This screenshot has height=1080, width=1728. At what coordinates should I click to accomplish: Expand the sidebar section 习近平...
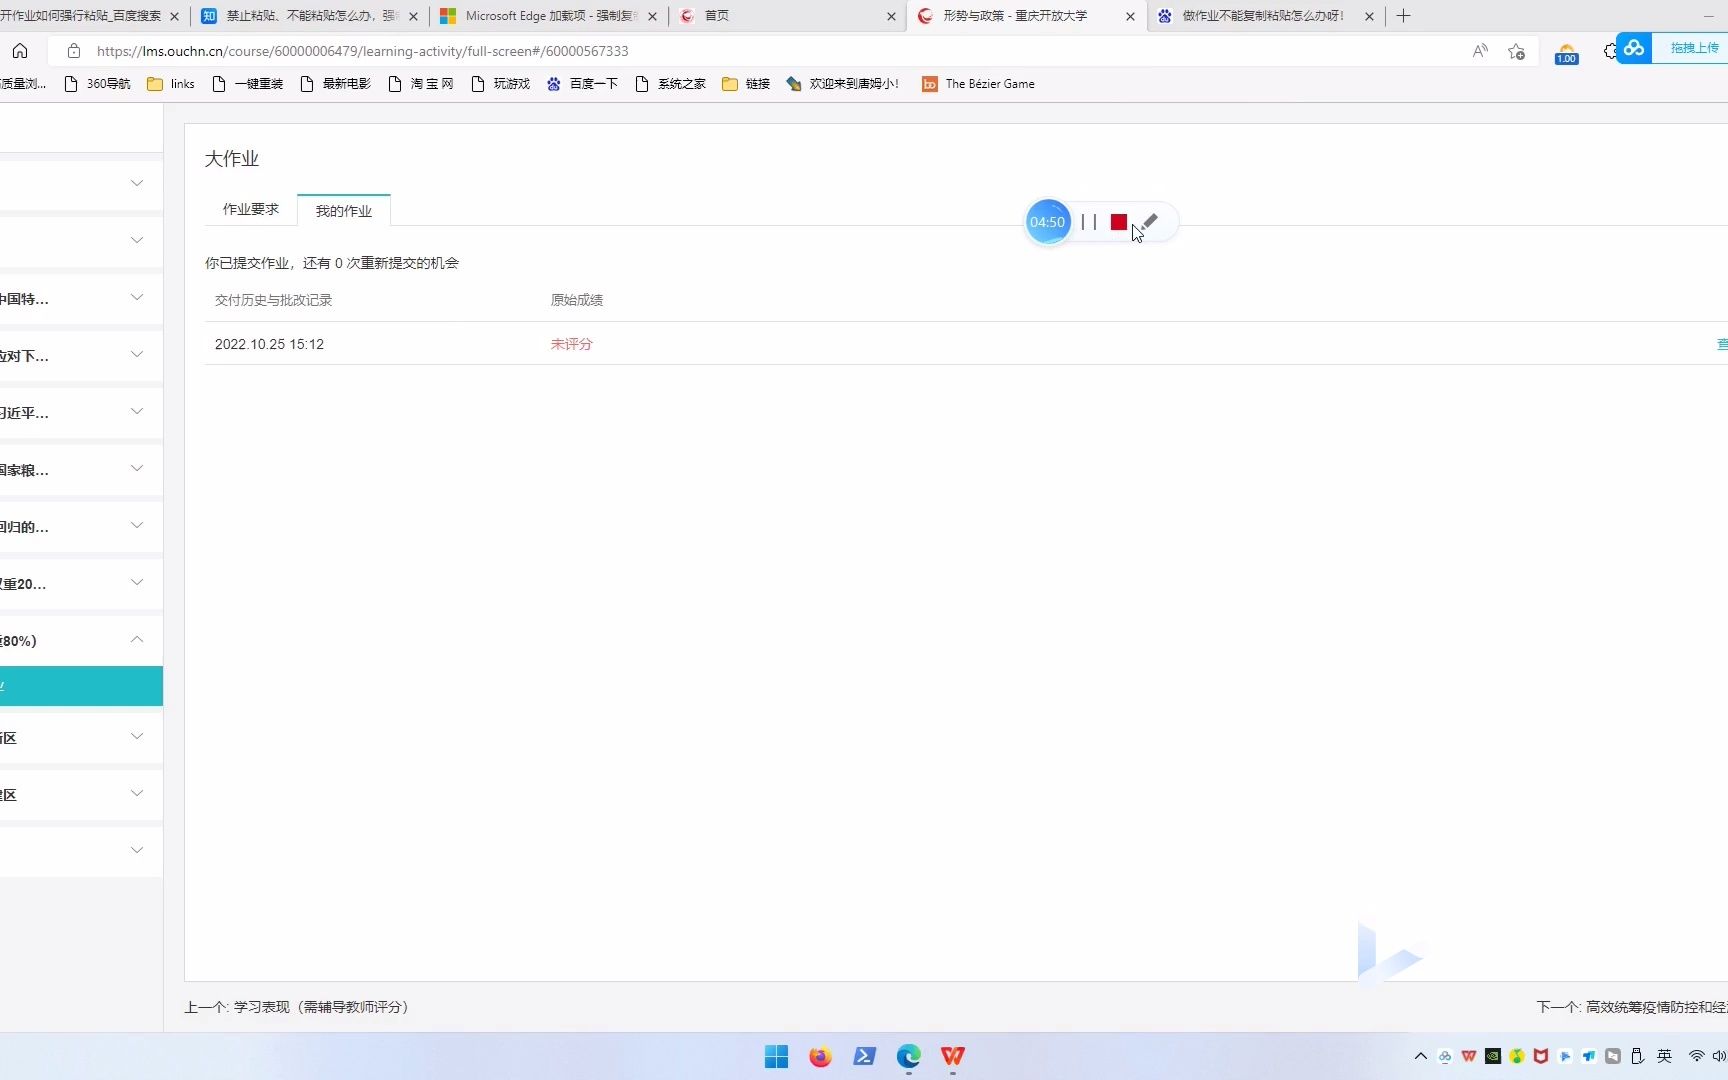click(x=137, y=411)
